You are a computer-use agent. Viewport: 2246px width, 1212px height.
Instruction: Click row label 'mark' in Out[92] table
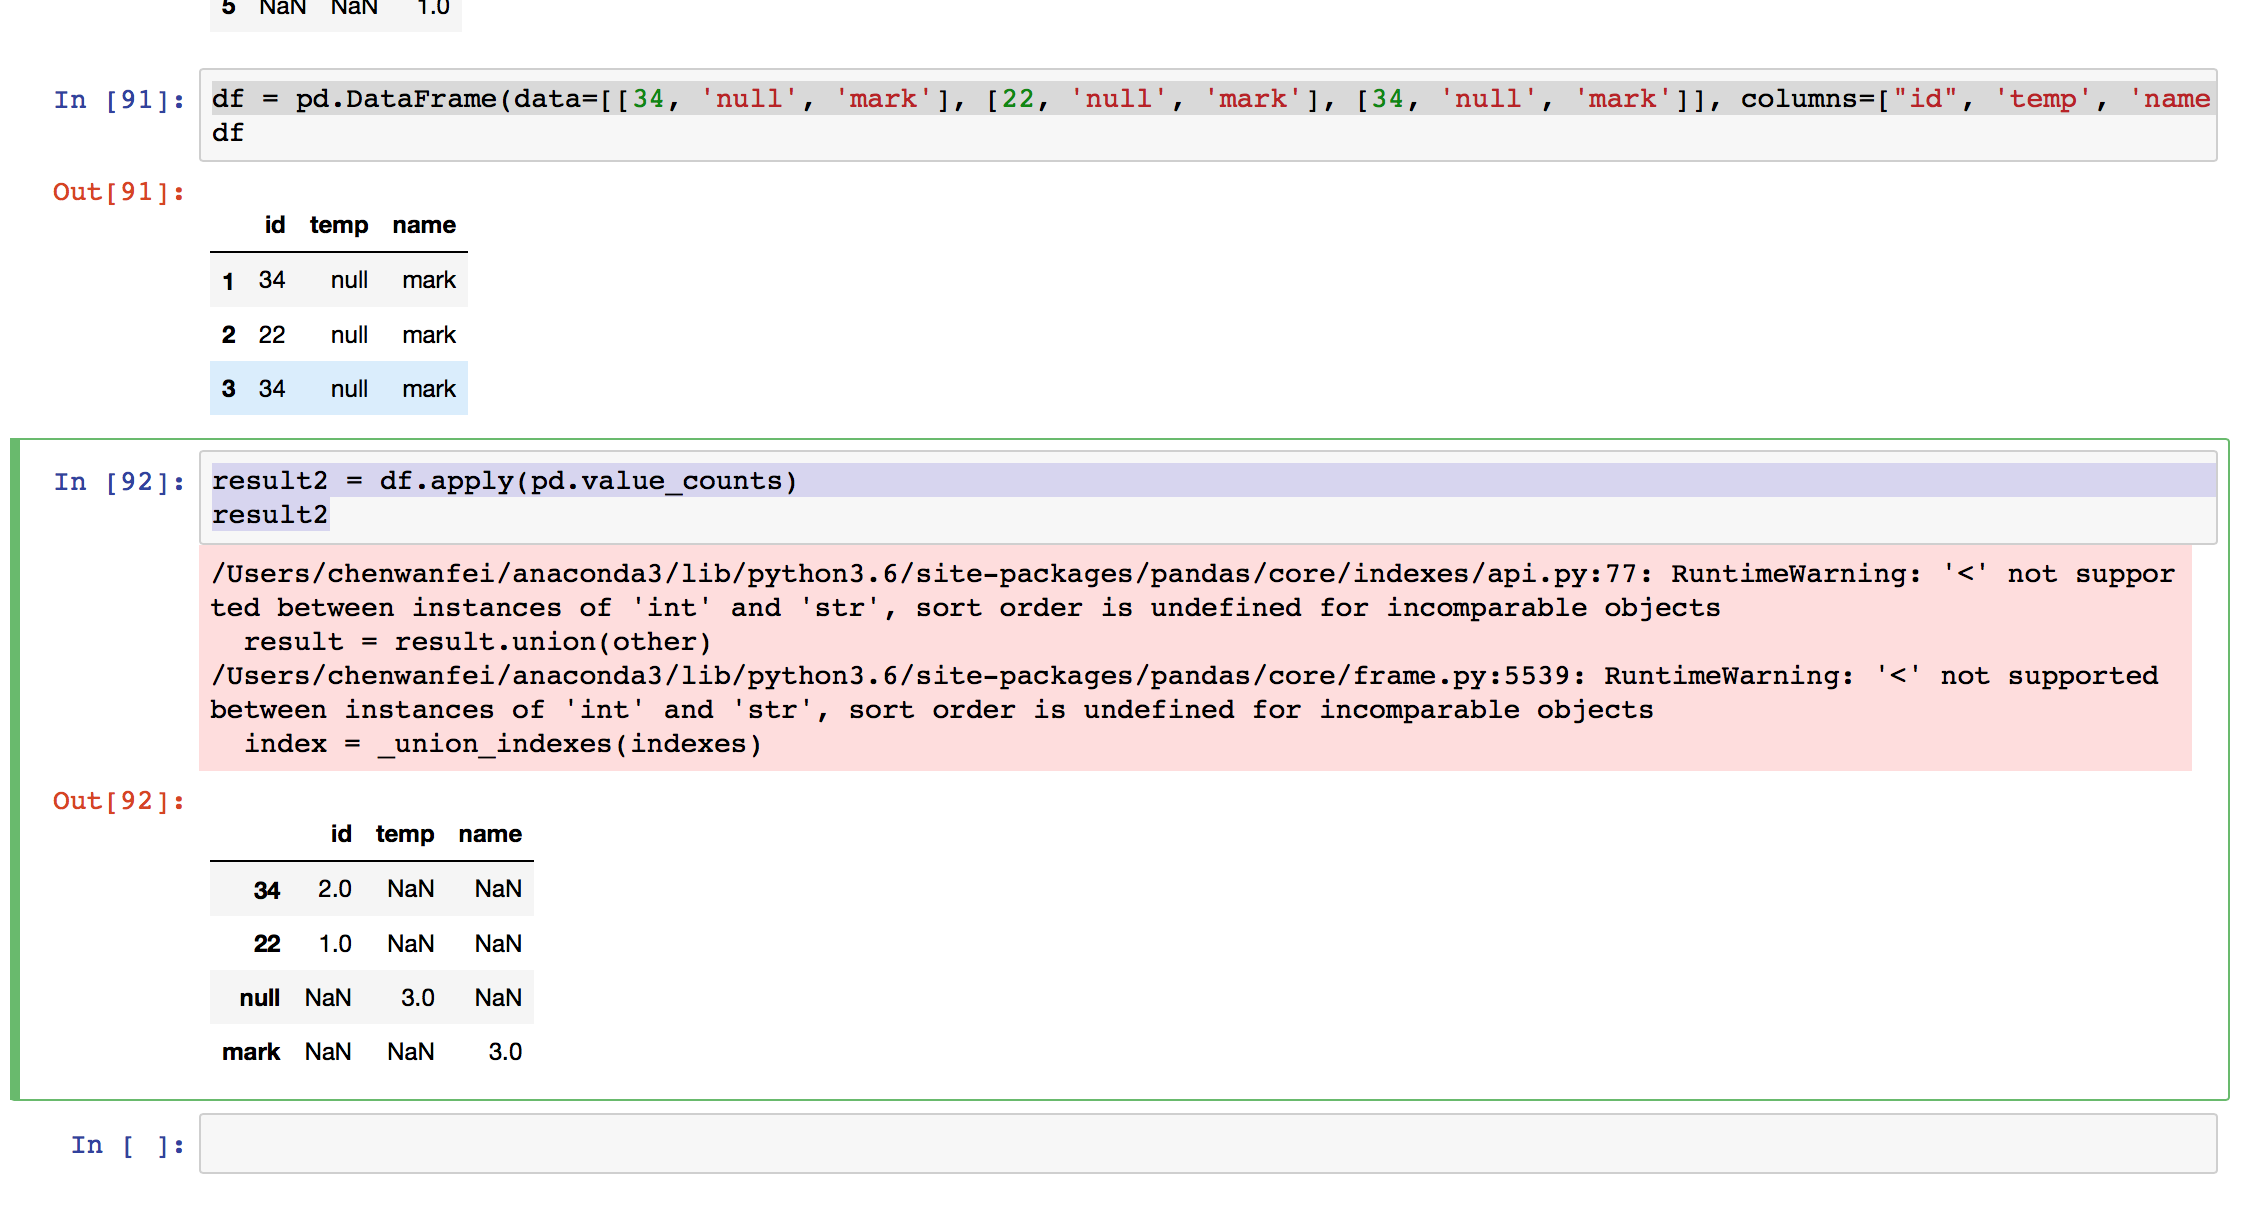[x=251, y=1052]
